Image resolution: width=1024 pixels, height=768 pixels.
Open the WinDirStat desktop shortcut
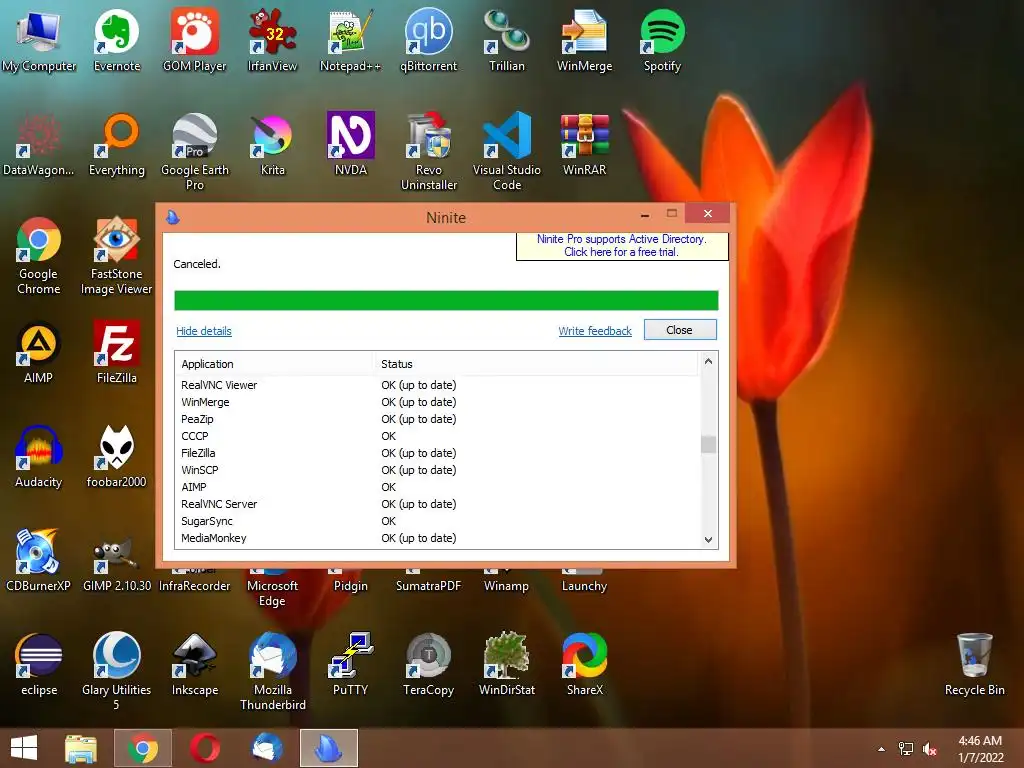[x=507, y=664]
